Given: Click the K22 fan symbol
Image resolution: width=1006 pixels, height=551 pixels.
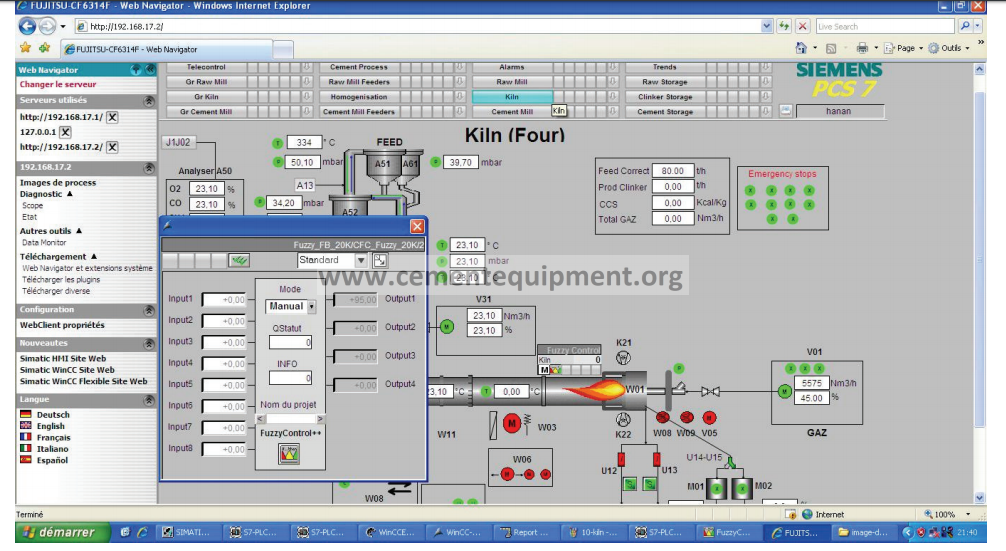Looking at the screenshot, I should pos(623,420).
